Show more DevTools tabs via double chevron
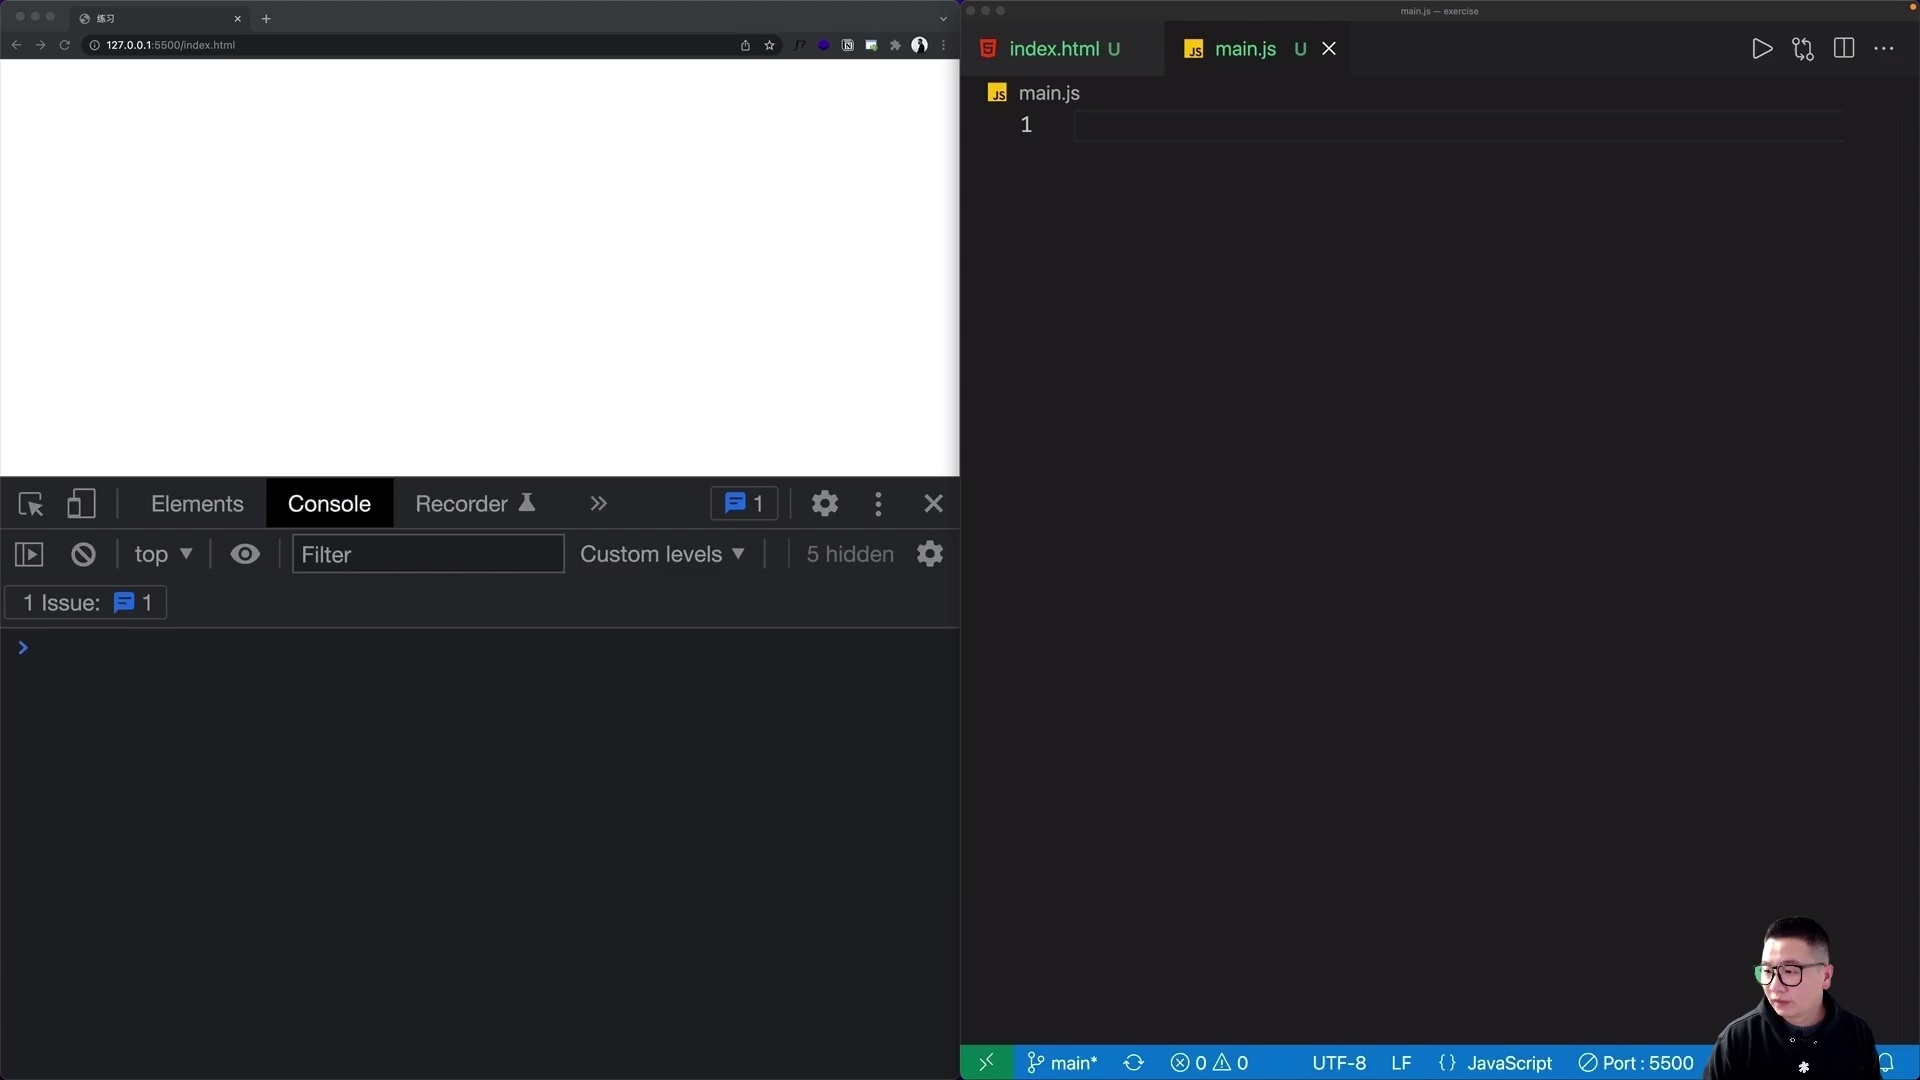This screenshot has width=1920, height=1080. (x=598, y=504)
